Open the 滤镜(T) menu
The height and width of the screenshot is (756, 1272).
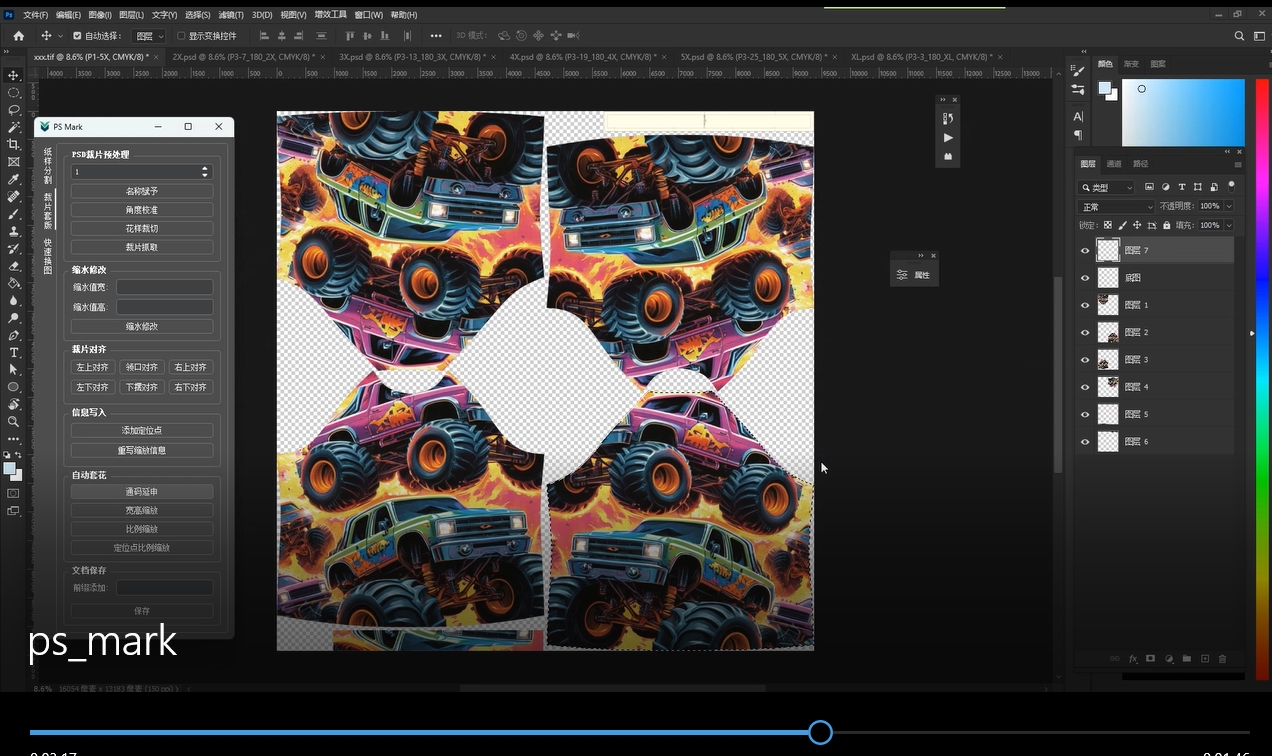click(231, 15)
